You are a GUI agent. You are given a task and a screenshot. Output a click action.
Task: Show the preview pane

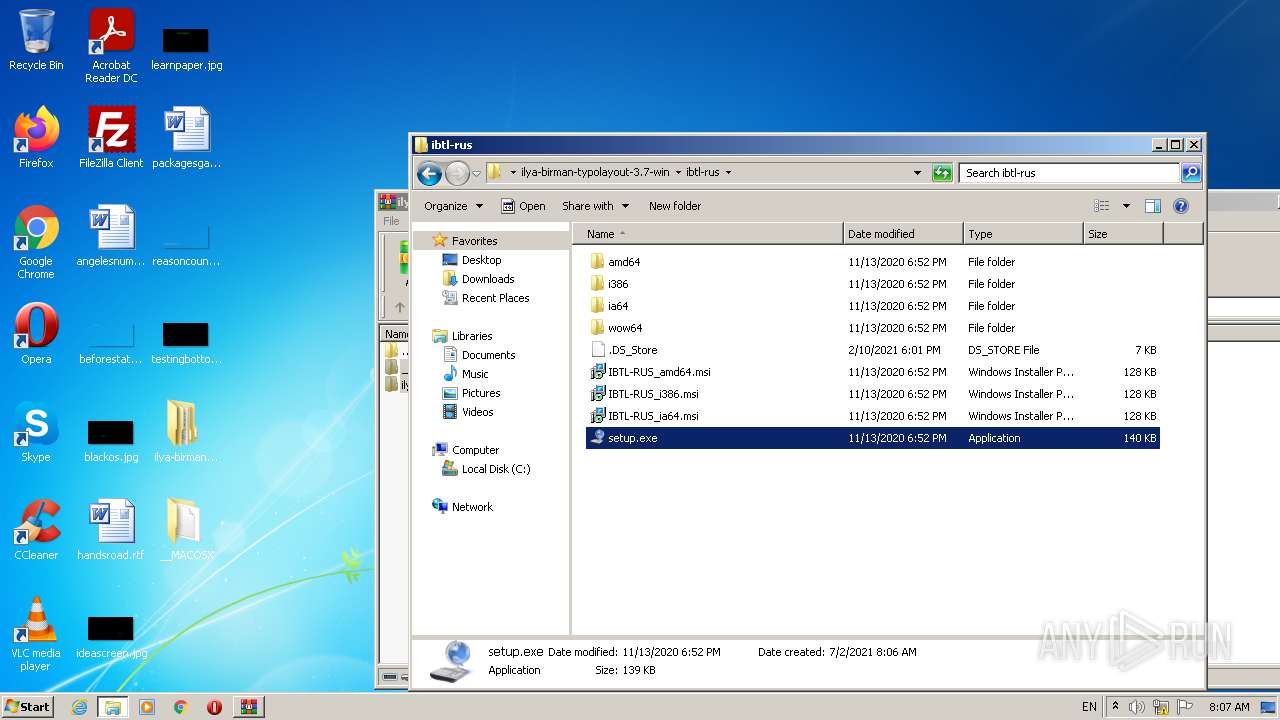click(x=1152, y=206)
